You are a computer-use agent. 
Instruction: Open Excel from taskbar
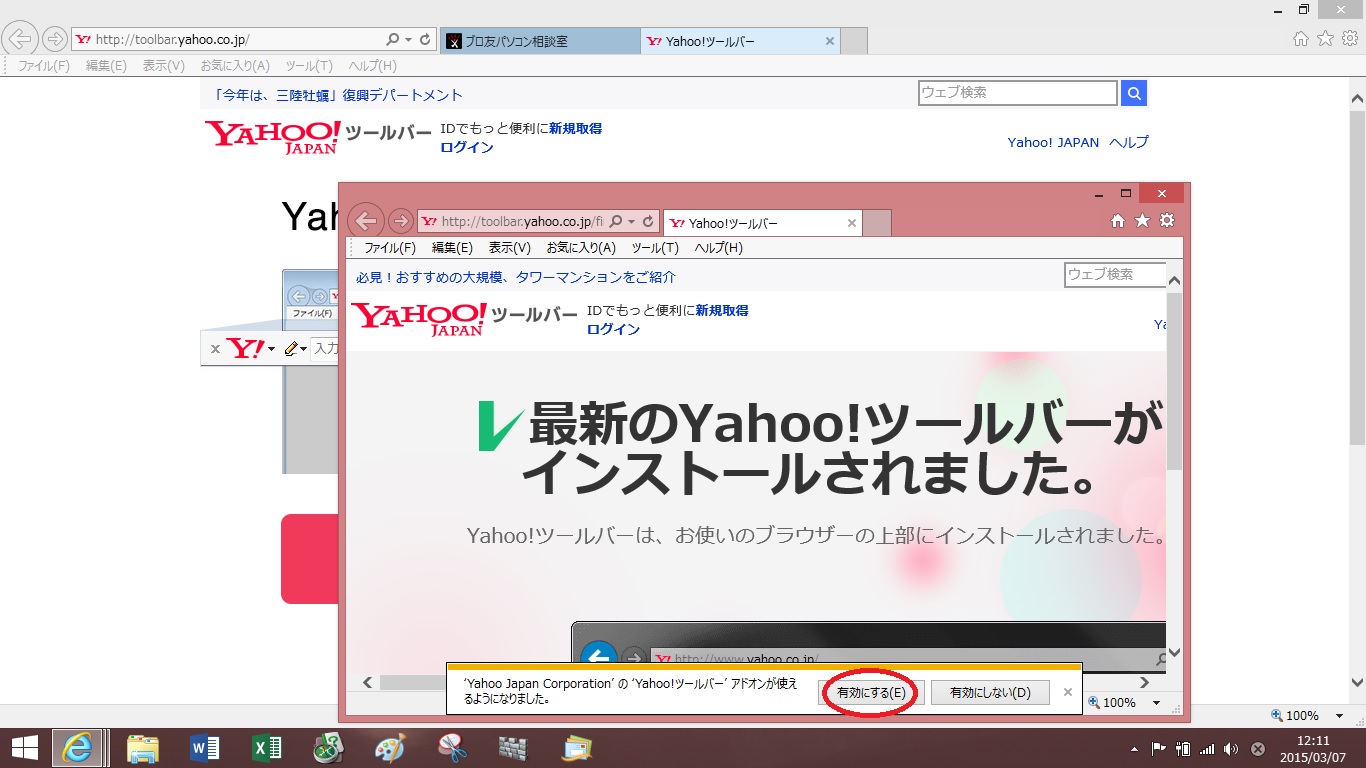[266, 747]
